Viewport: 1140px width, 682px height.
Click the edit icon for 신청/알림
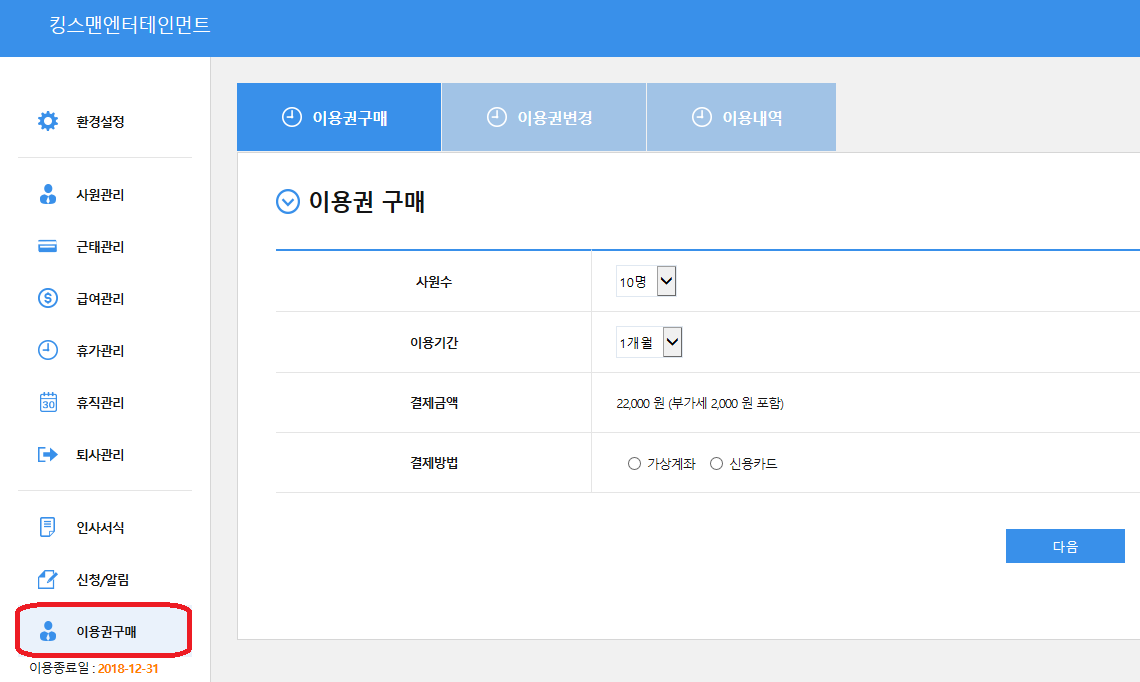(48, 579)
